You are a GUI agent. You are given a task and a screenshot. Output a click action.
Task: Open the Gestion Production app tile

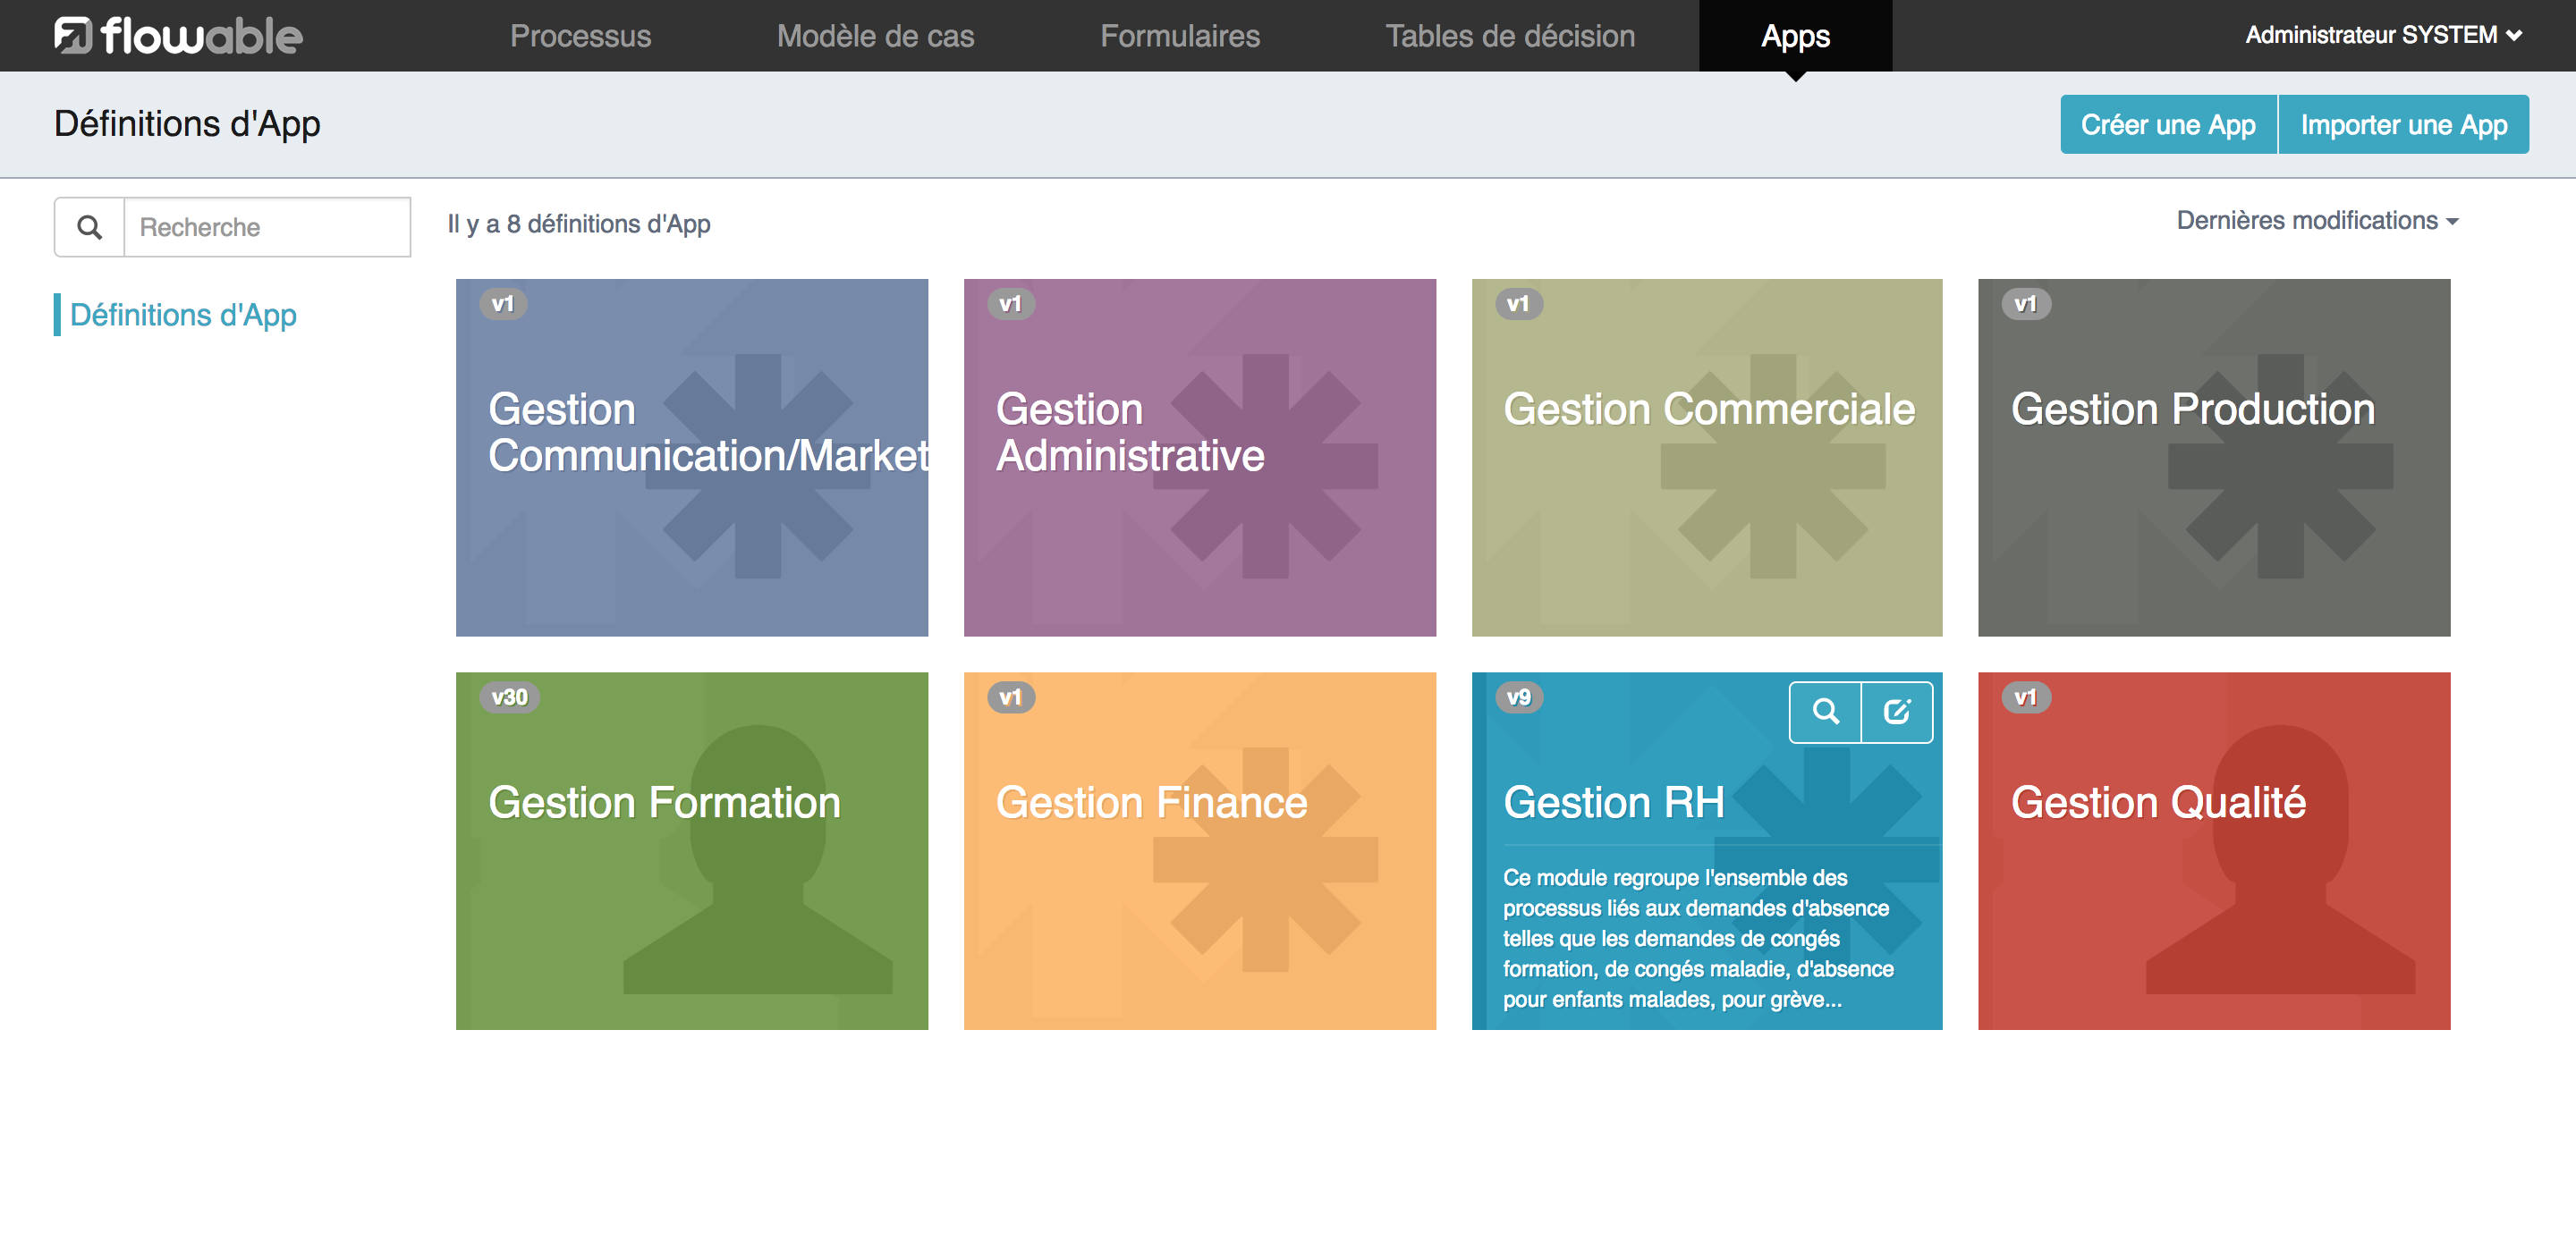point(2214,457)
